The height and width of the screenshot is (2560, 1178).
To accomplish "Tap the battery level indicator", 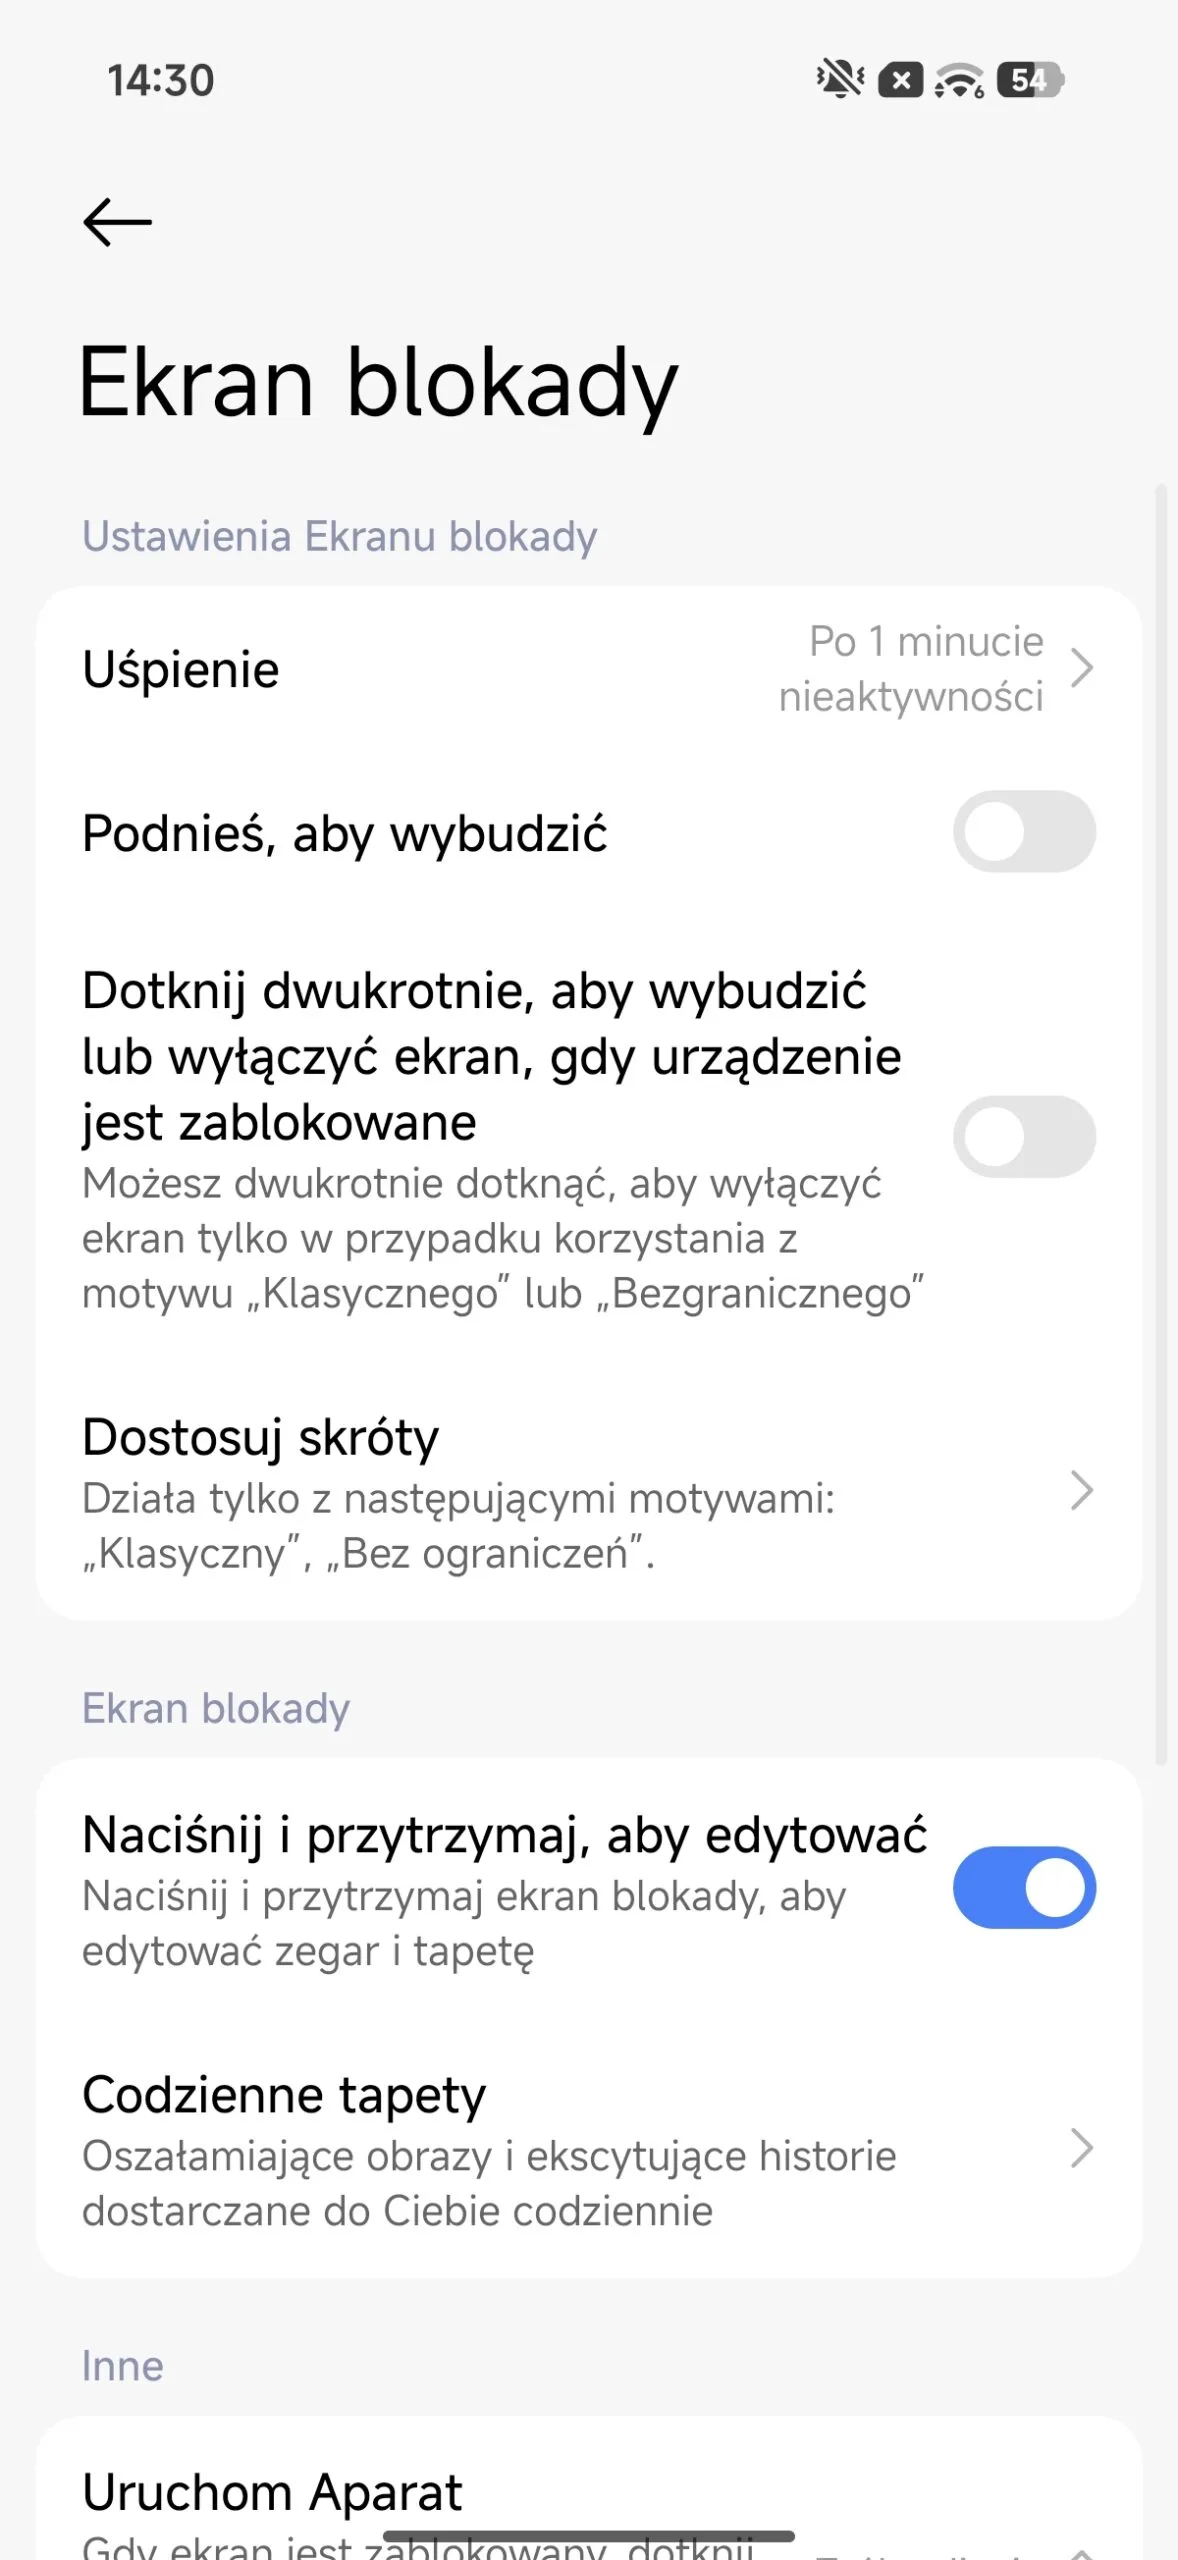I will tap(1030, 80).
